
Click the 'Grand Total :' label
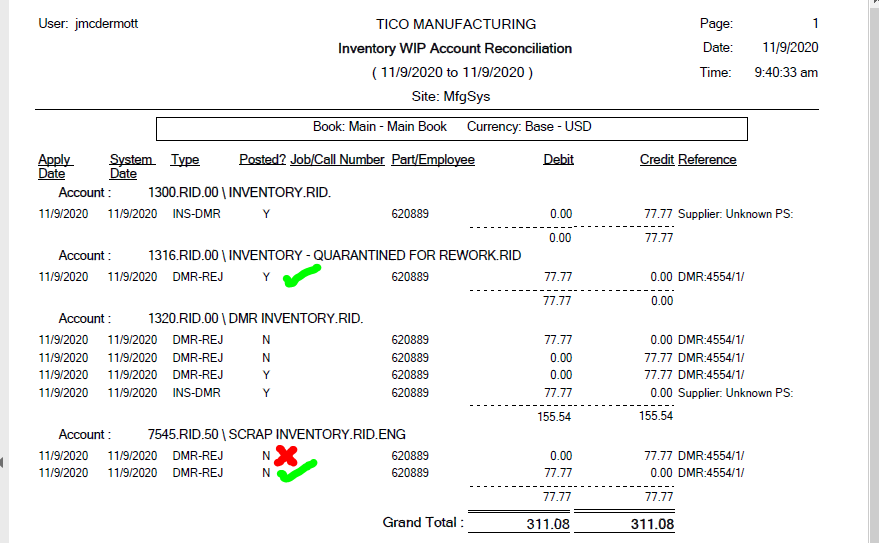pos(423,522)
